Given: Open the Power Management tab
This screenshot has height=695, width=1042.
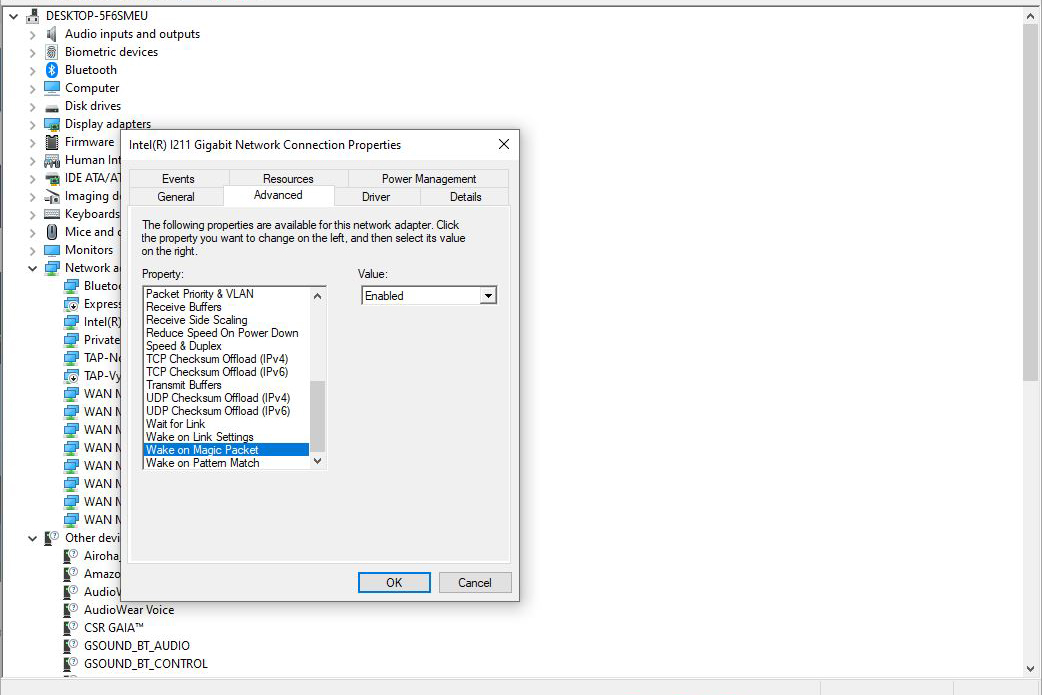Looking at the screenshot, I should pos(426,178).
